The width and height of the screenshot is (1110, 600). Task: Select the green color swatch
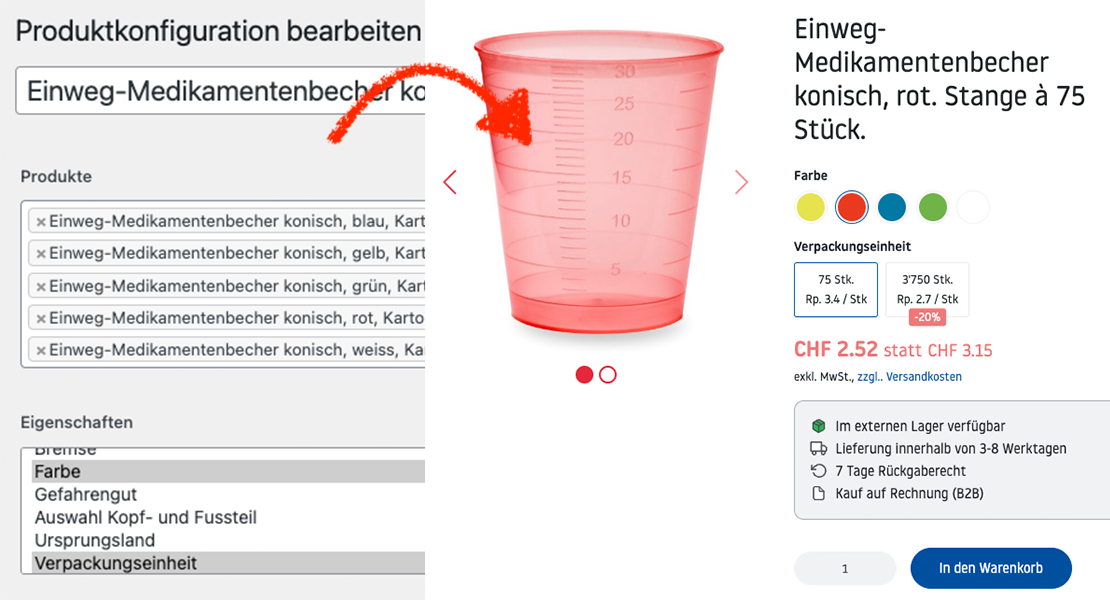933,207
